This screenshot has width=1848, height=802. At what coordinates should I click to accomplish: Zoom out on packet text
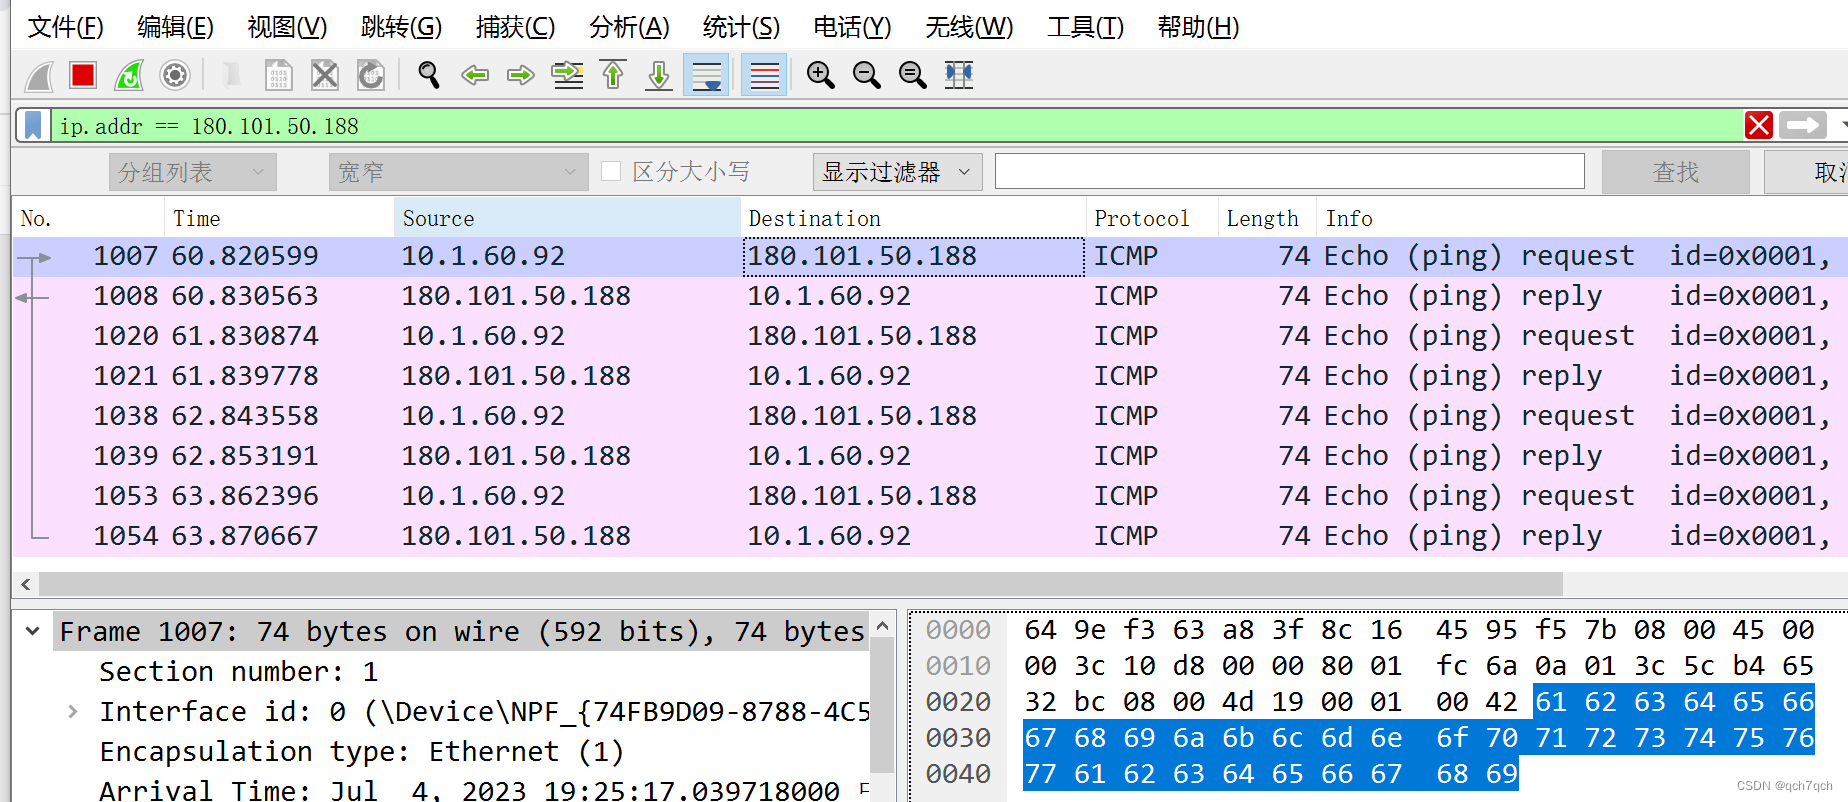pyautogui.click(x=867, y=75)
